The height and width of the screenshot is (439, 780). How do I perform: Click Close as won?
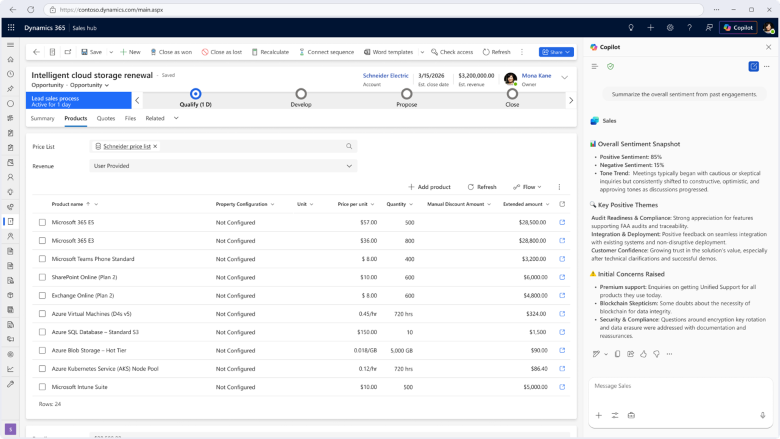[x=171, y=52]
